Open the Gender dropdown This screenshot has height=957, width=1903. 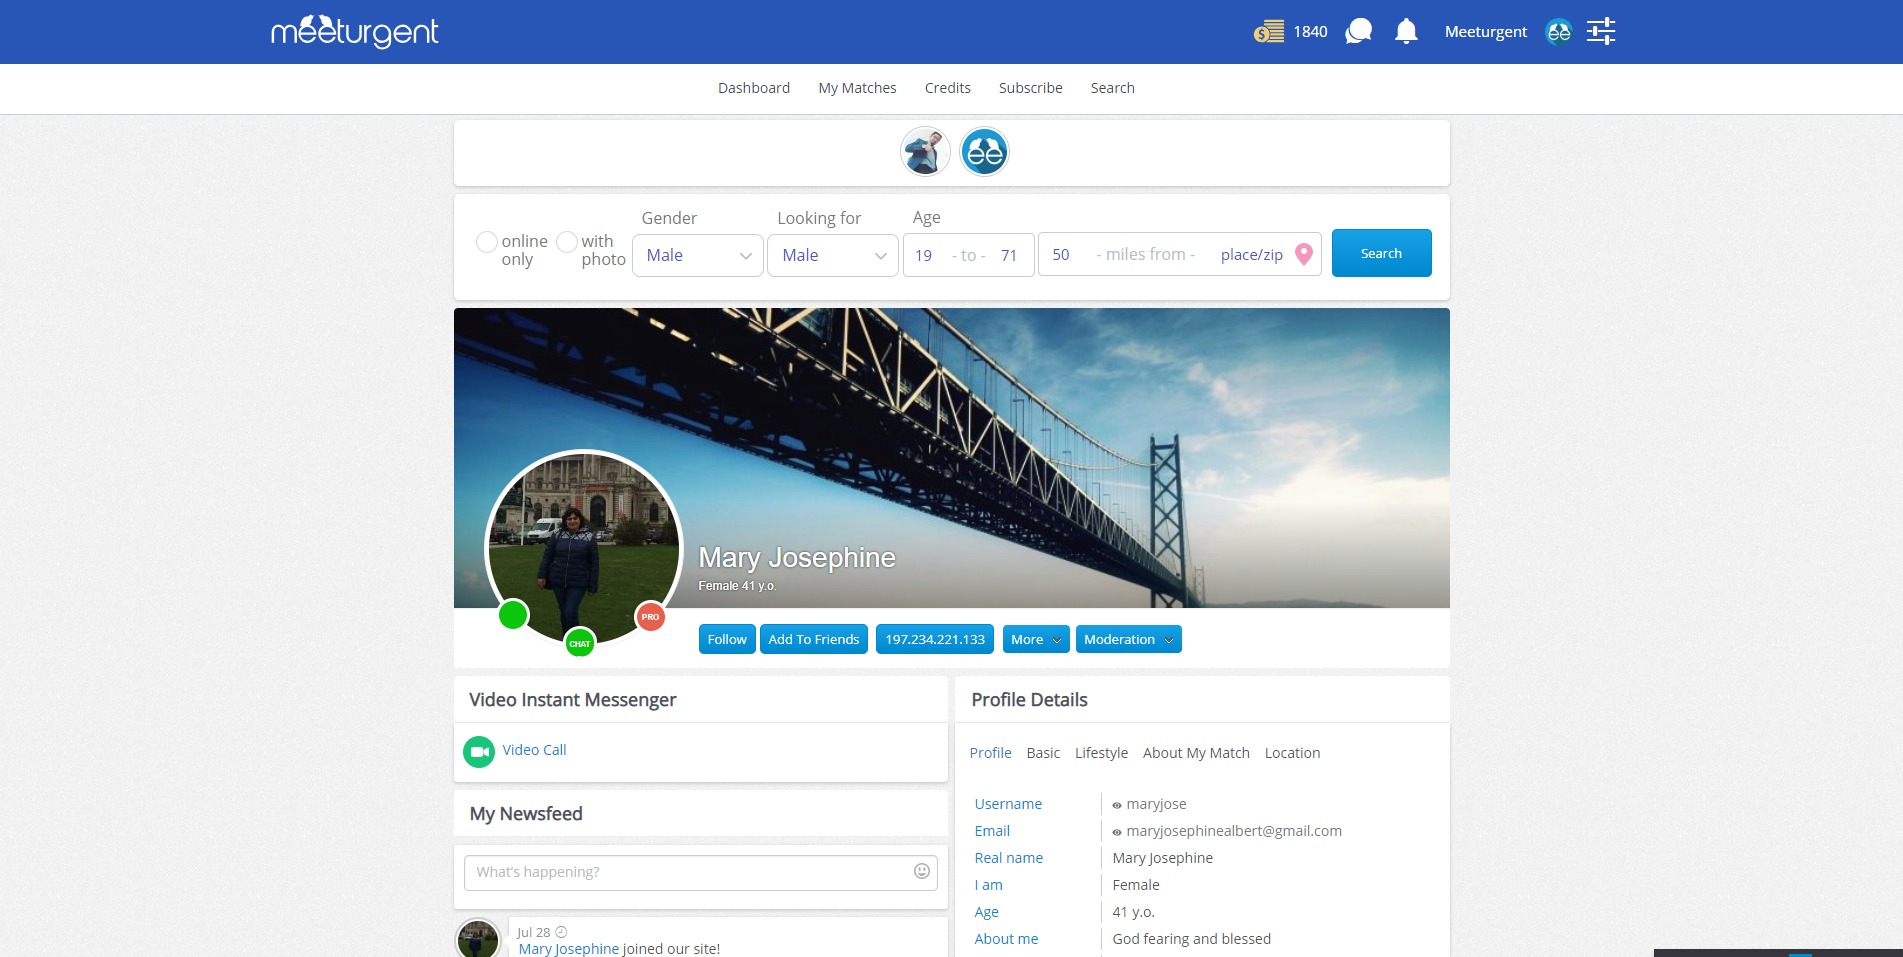[698, 255]
